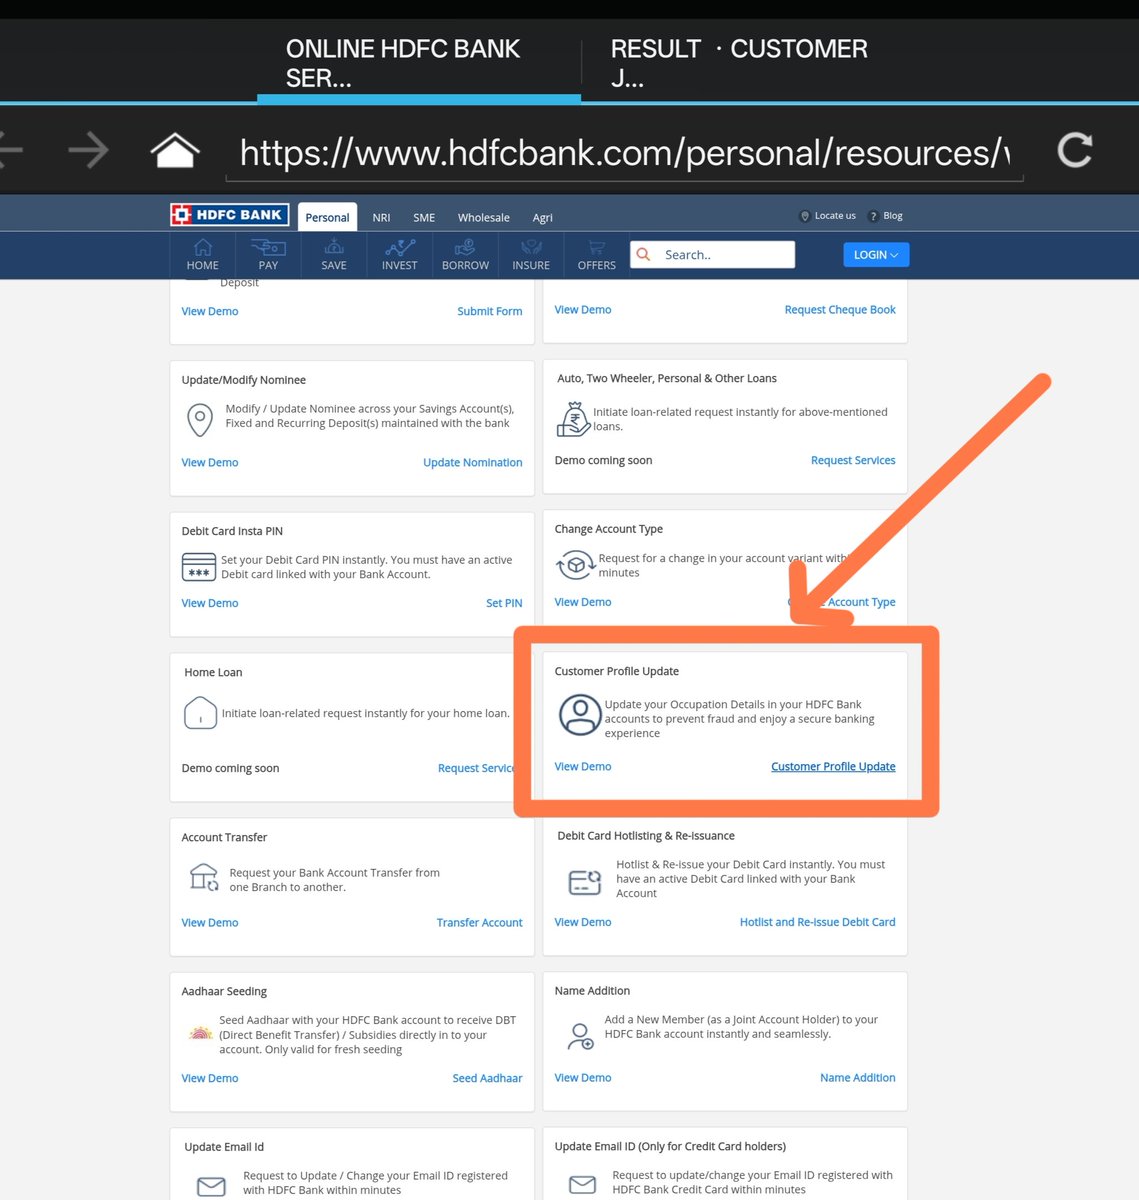Click the Blog text link

point(893,216)
